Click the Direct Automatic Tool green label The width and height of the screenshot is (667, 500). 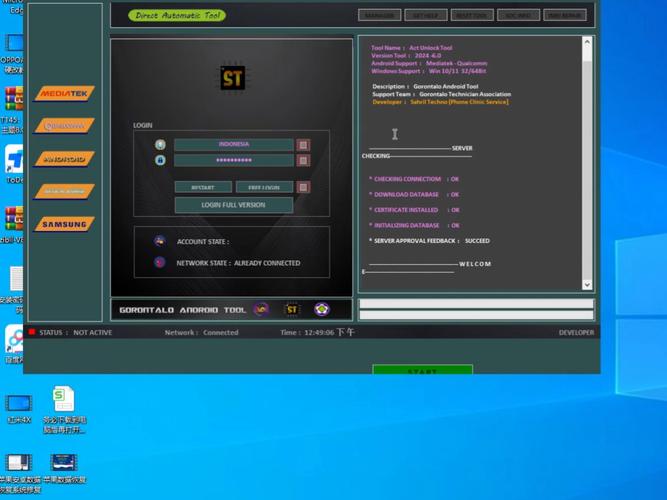[177, 15]
